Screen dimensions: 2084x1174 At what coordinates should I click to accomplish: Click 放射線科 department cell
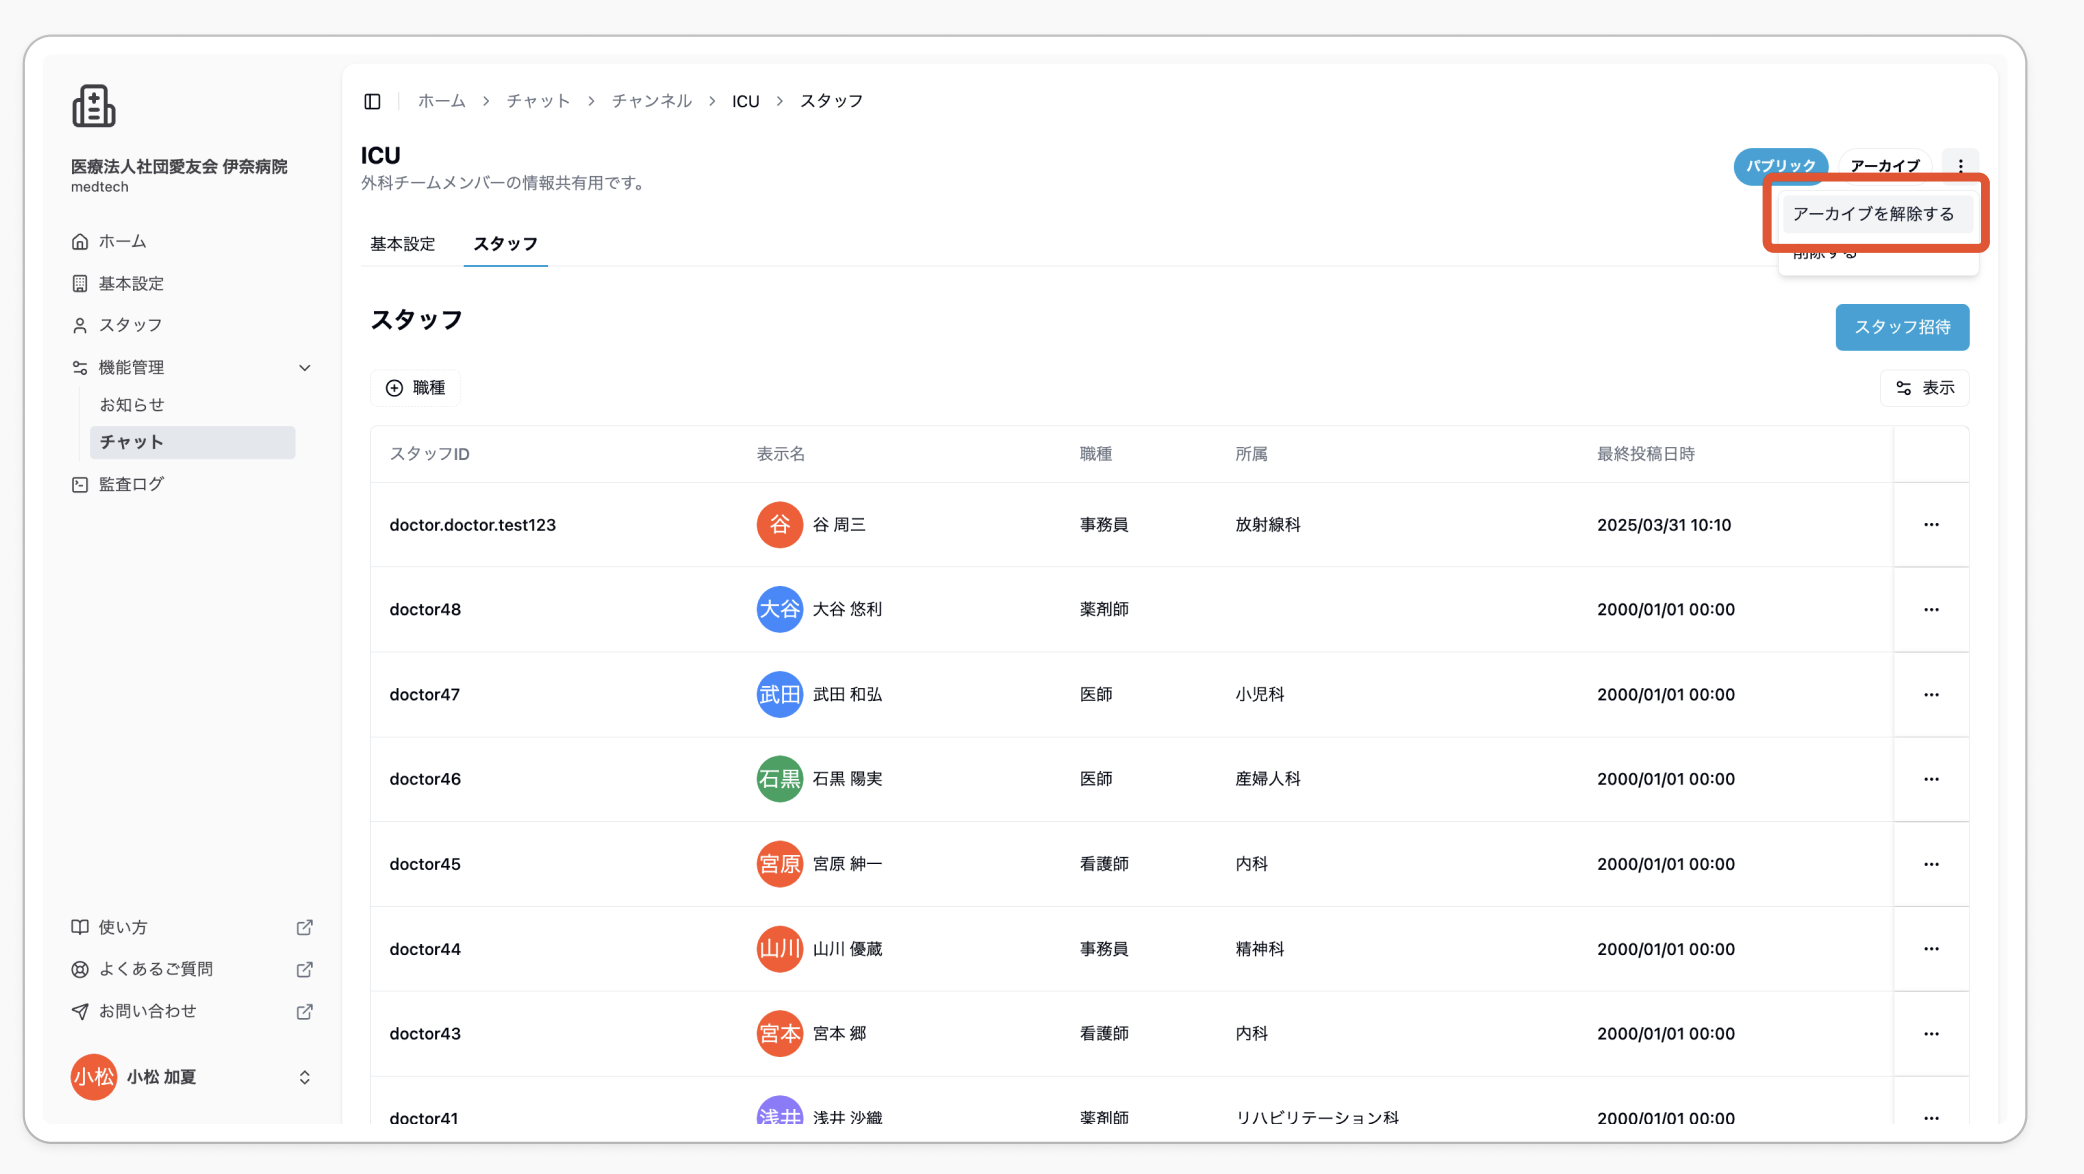(x=1267, y=525)
